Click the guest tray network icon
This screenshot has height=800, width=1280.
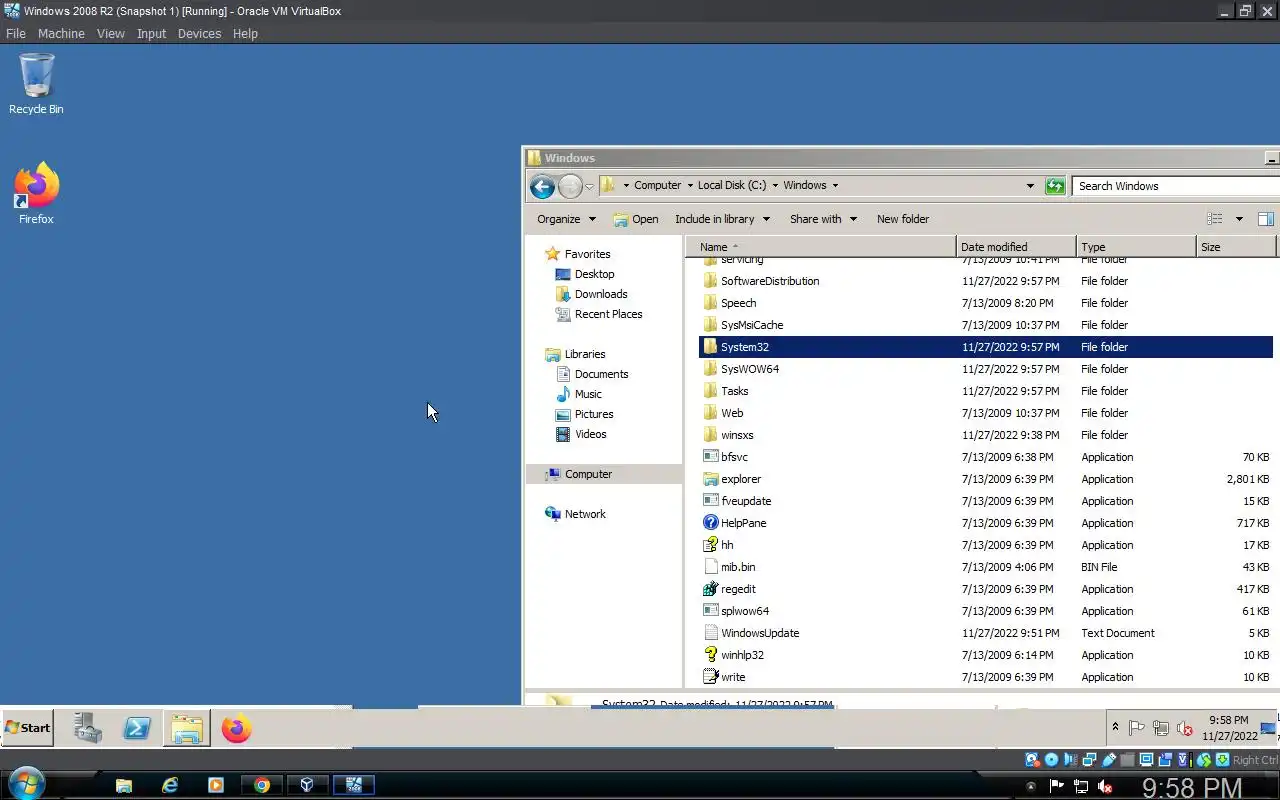click(x=1161, y=728)
